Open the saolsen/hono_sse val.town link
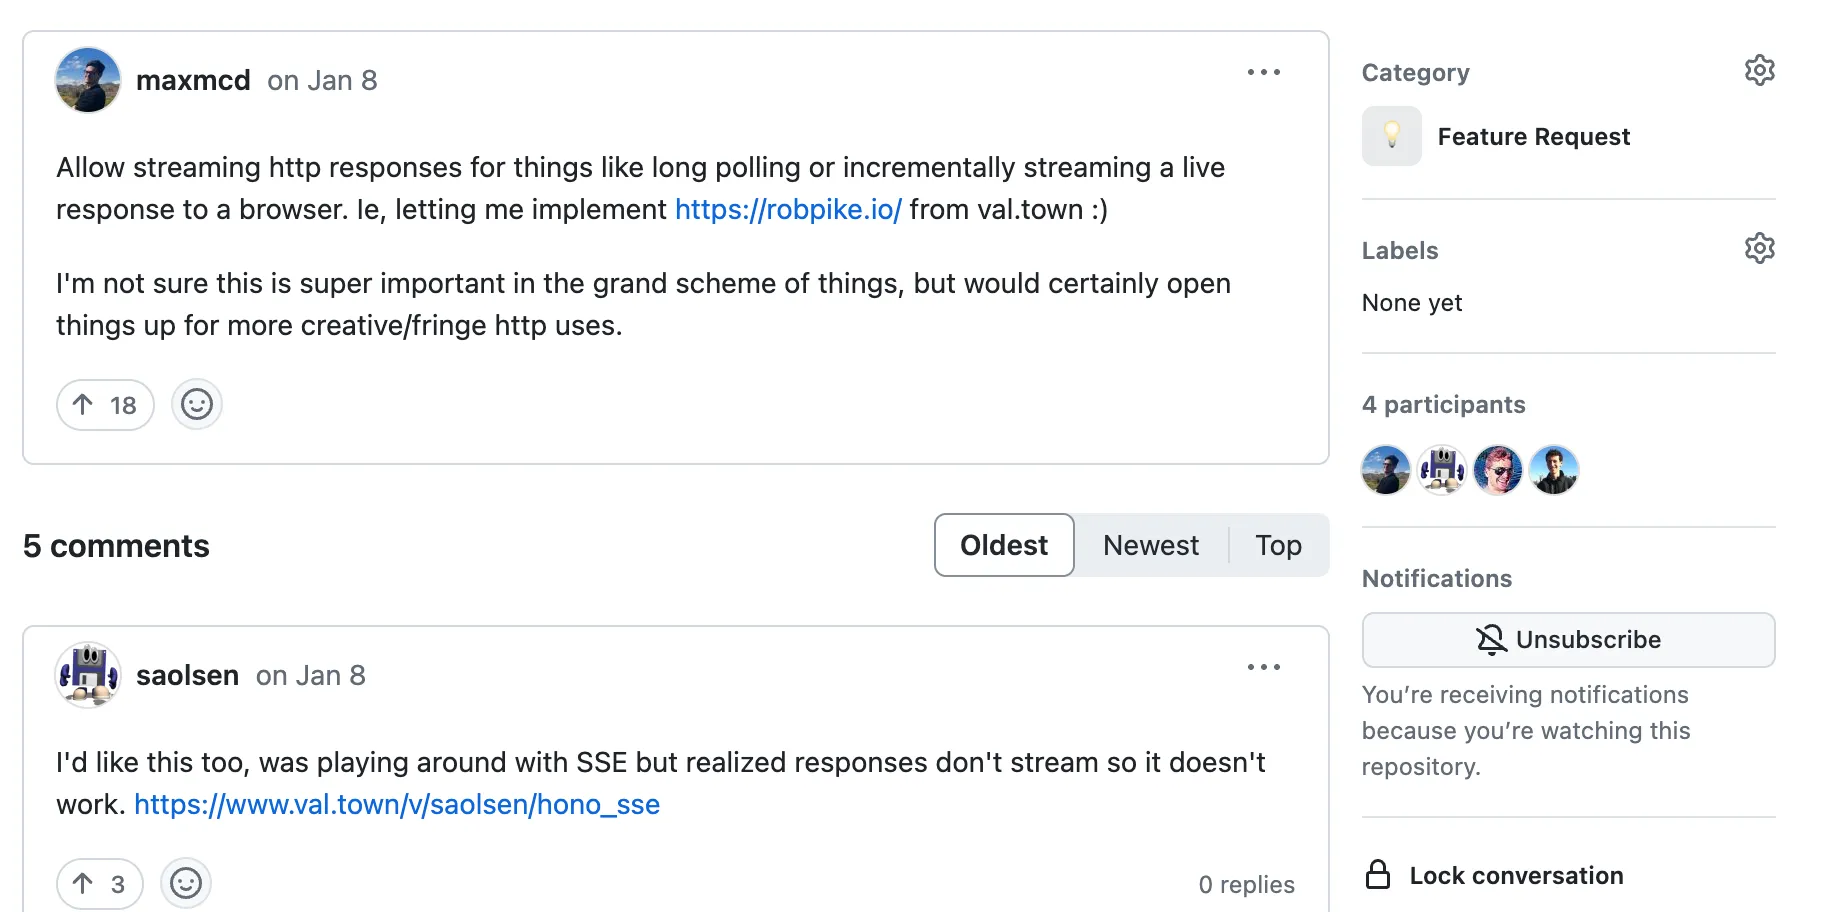 397,805
